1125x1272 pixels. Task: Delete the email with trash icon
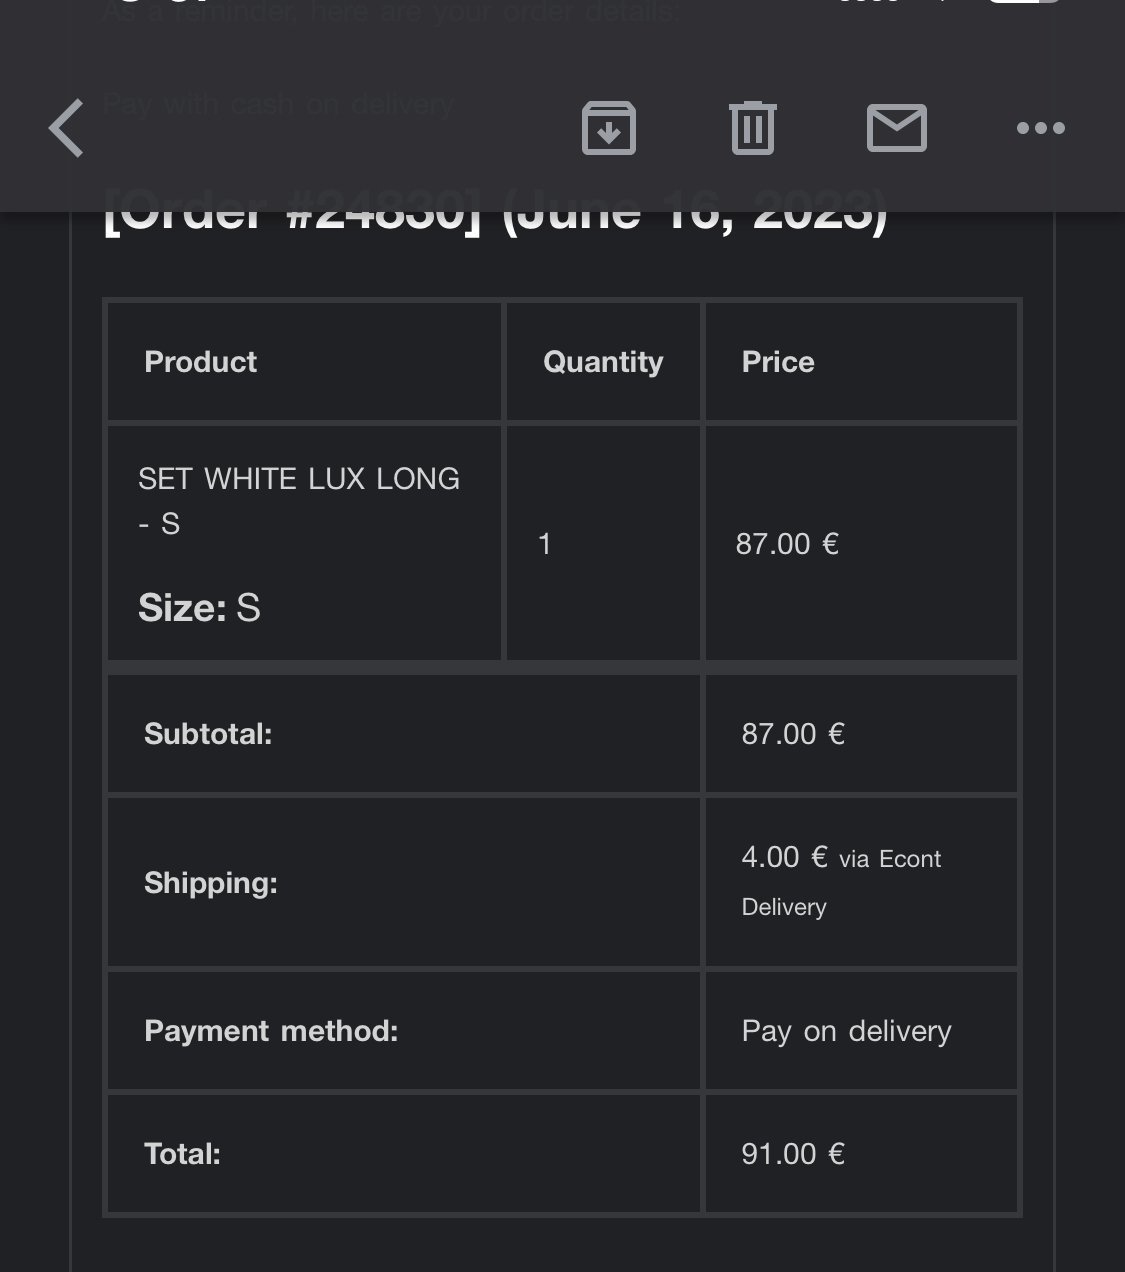(752, 128)
